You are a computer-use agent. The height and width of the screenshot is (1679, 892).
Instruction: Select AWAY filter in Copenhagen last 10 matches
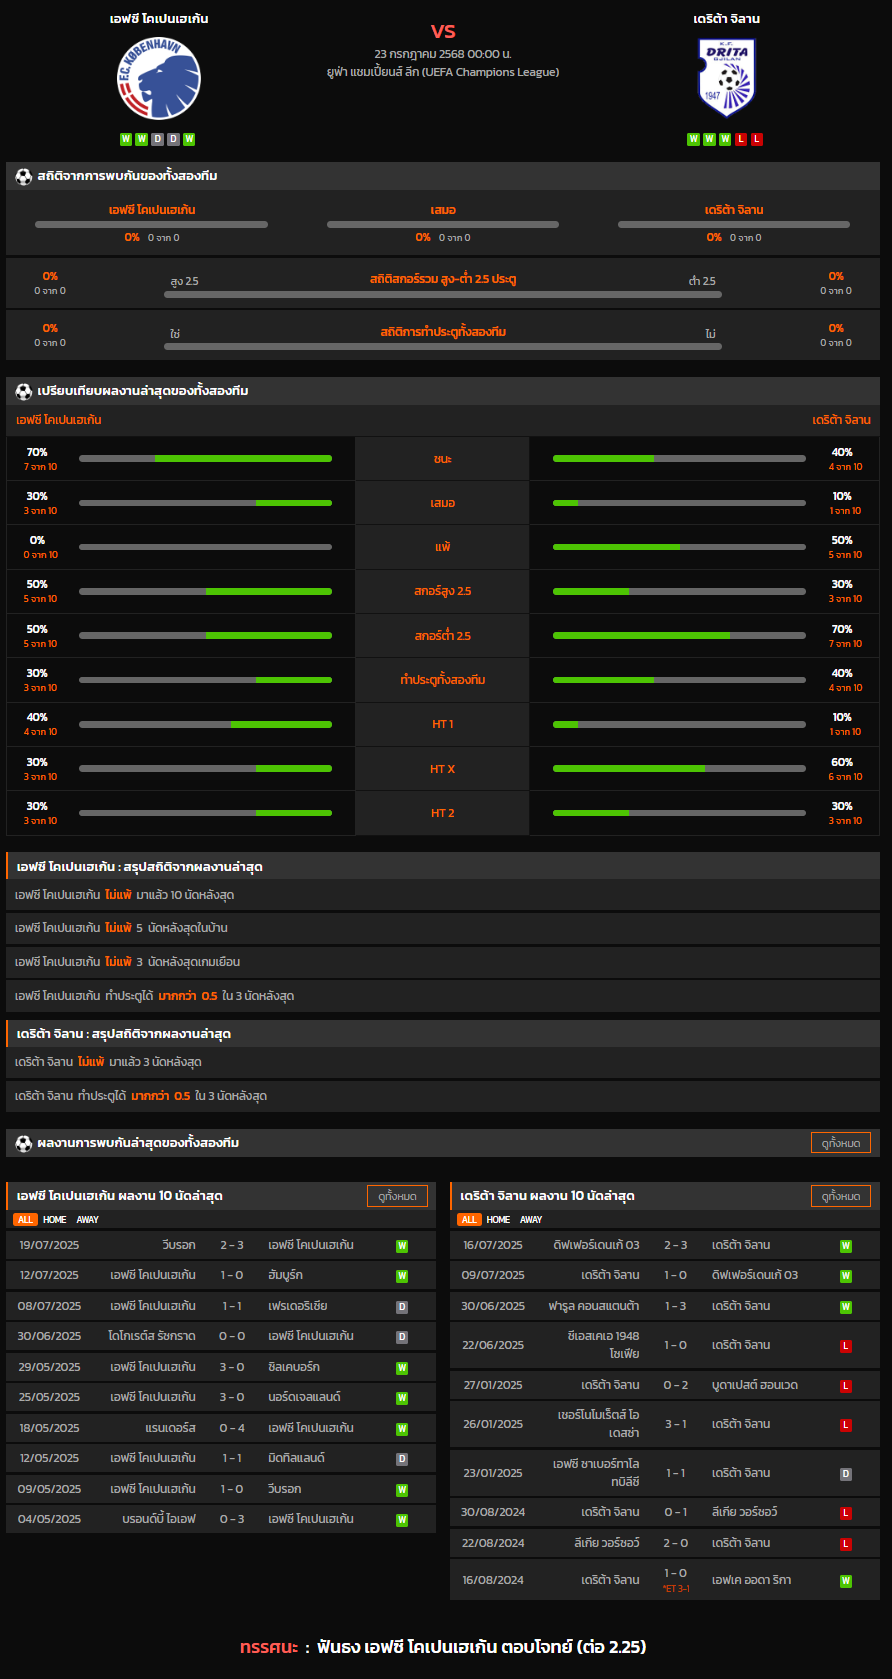coord(88,1220)
